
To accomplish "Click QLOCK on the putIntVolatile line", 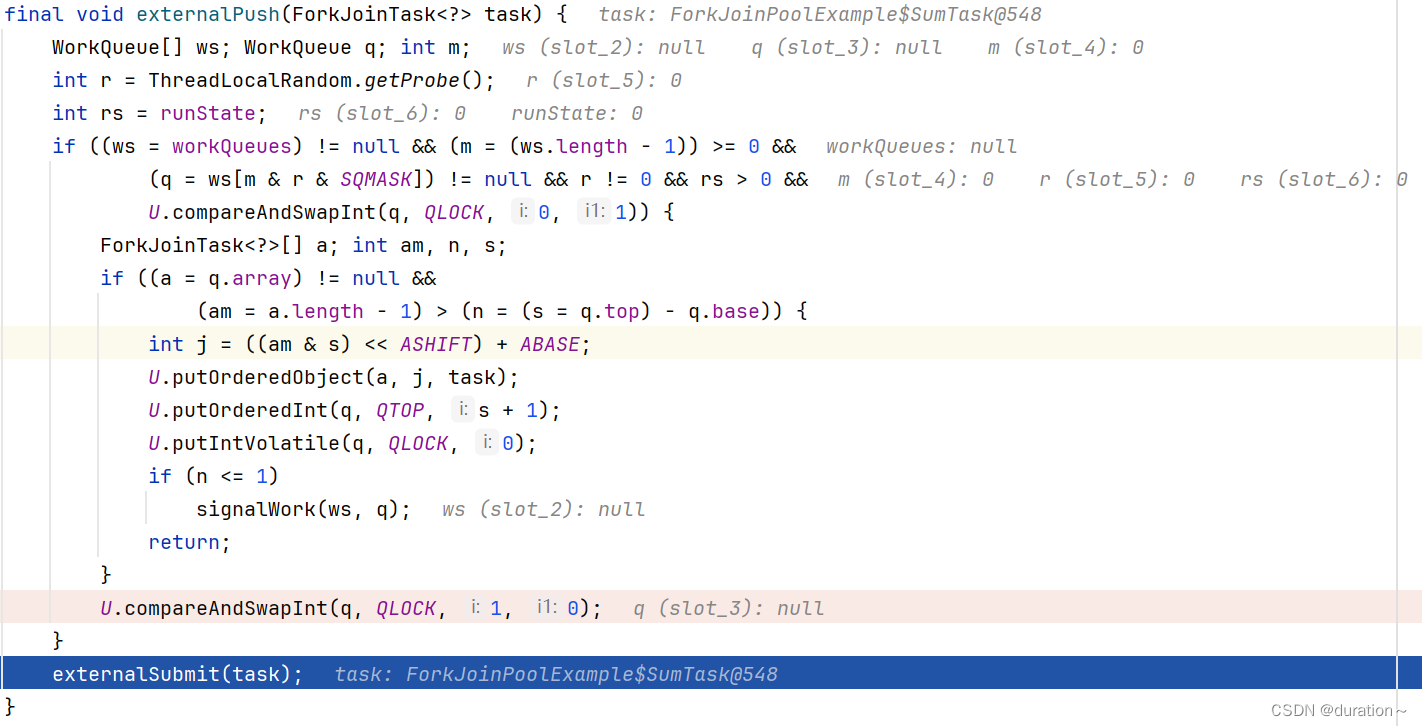I will [418, 443].
